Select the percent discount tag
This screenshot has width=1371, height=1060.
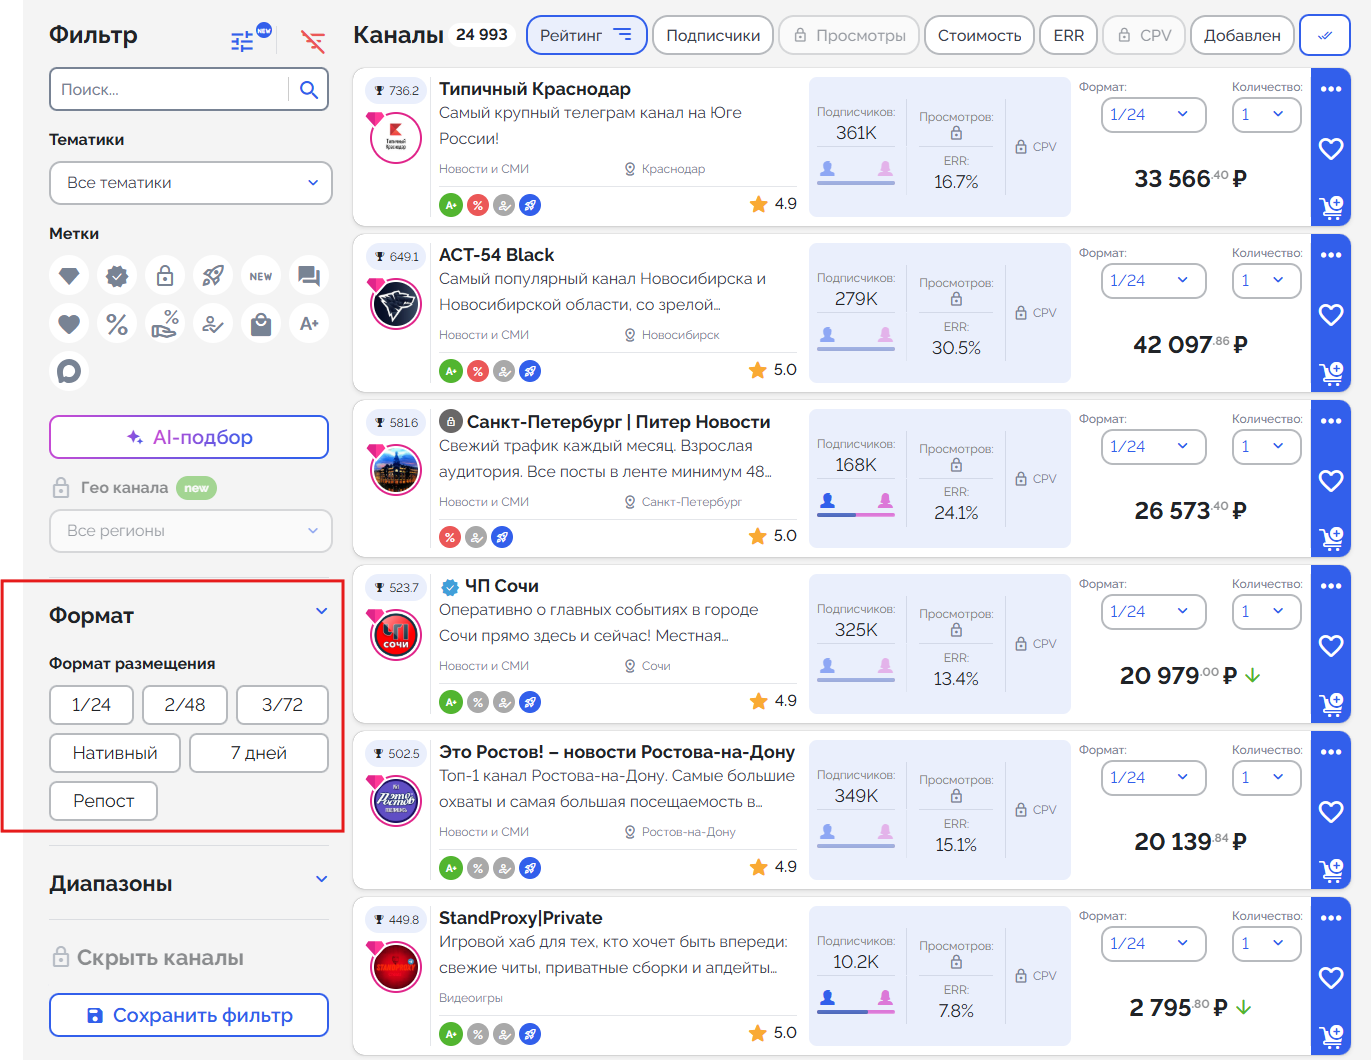pos(117,324)
